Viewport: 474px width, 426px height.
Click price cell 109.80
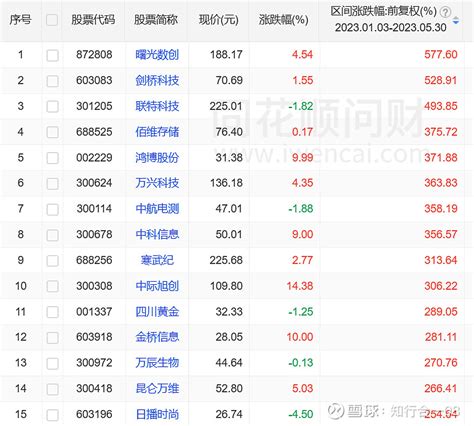(x=226, y=286)
